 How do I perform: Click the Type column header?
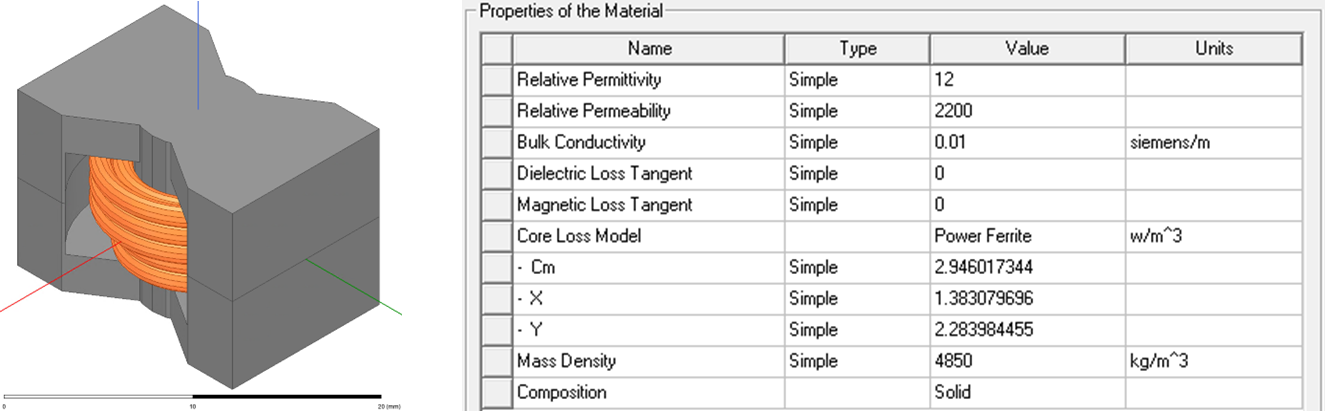pyautogui.click(x=857, y=48)
